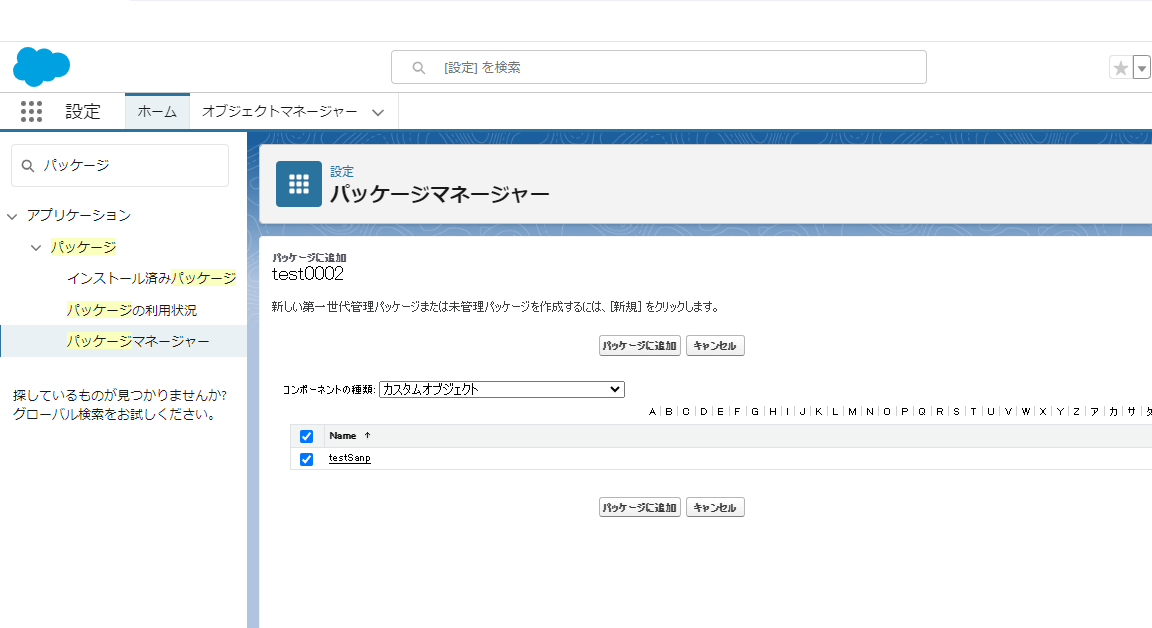Viewport: 1152px width, 628px height.
Task: Click the magnifier icon in the 設定 search bar
Action: click(x=418, y=67)
